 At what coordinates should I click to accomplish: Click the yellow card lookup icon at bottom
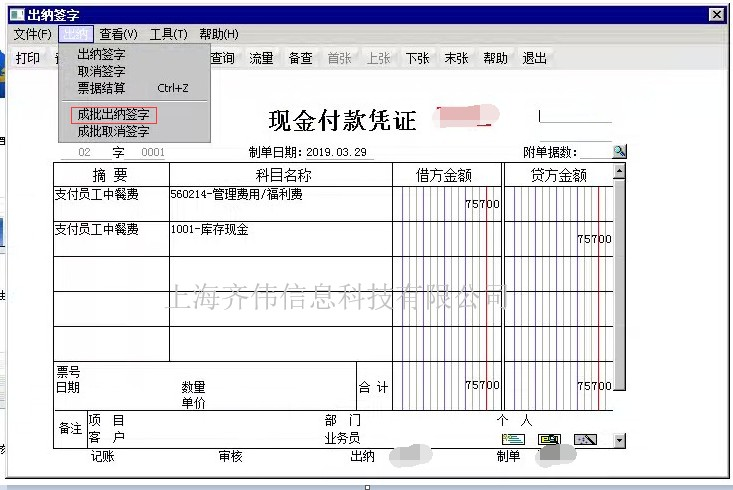(x=550, y=439)
